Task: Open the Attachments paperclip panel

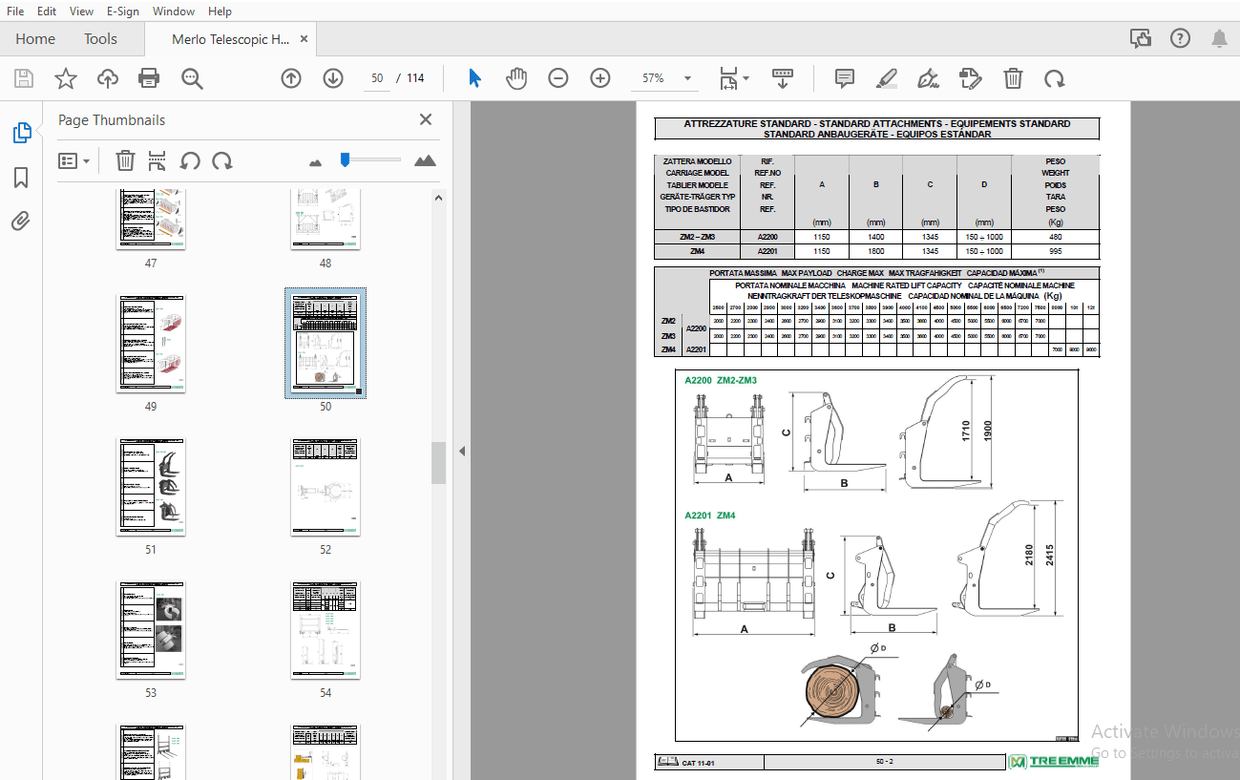Action: (x=21, y=221)
